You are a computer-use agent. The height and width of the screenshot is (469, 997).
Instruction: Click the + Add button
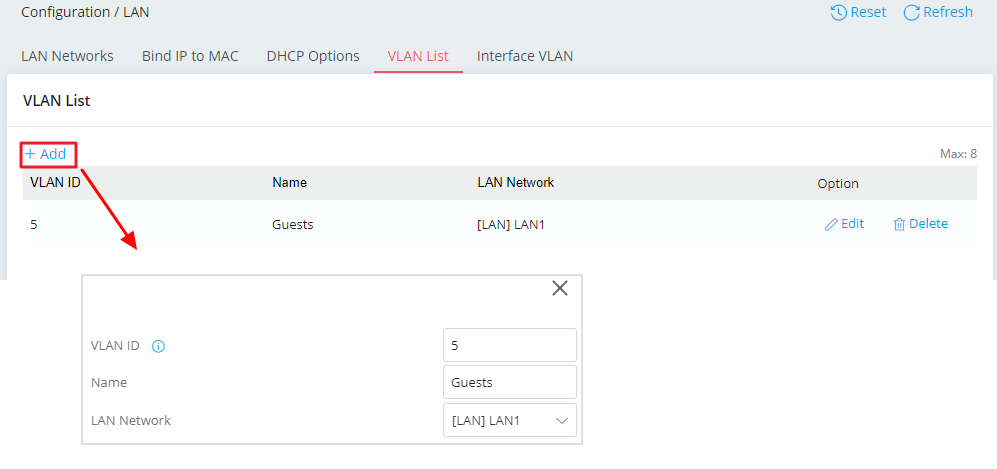[46, 154]
